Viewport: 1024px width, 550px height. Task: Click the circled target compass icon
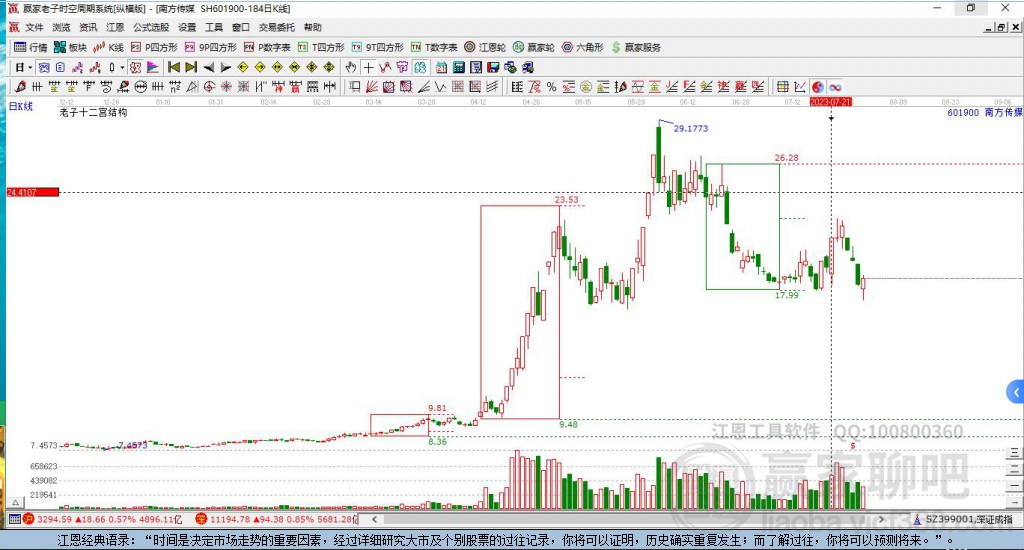209,87
